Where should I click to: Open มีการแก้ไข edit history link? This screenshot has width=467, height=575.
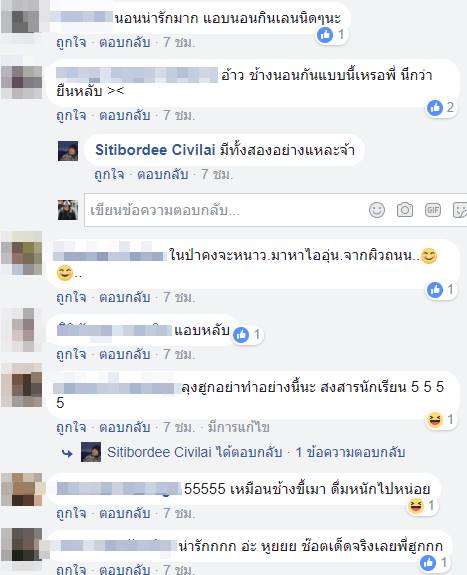[239, 427]
